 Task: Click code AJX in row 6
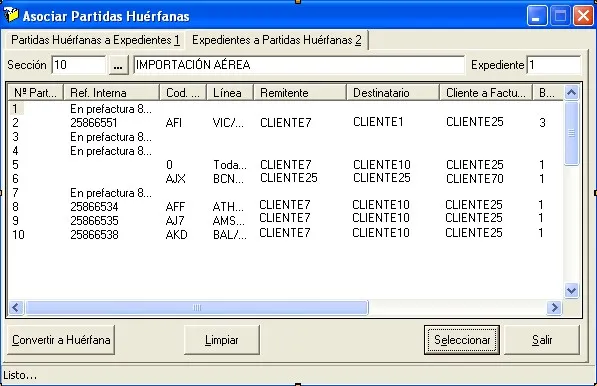point(176,179)
